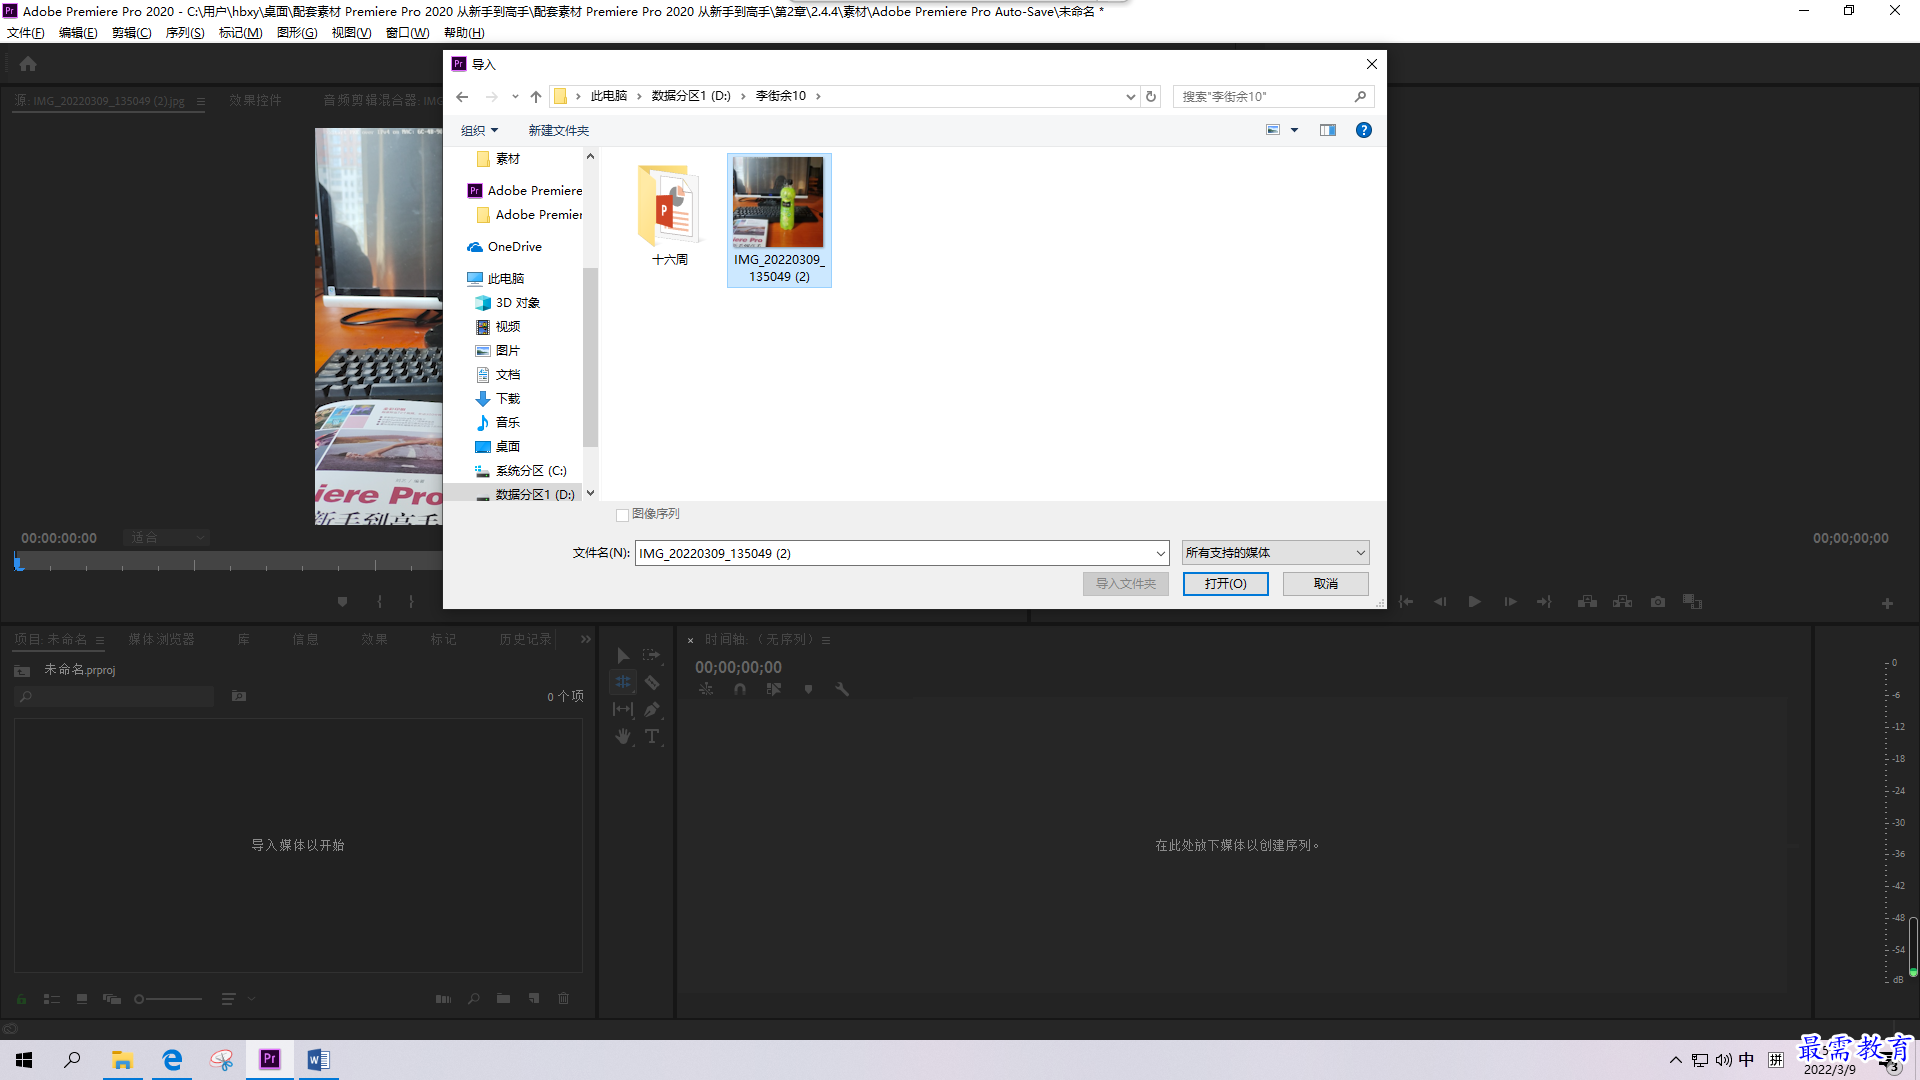
Task: Open the Organize dropdown menu
Action: [479, 130]
